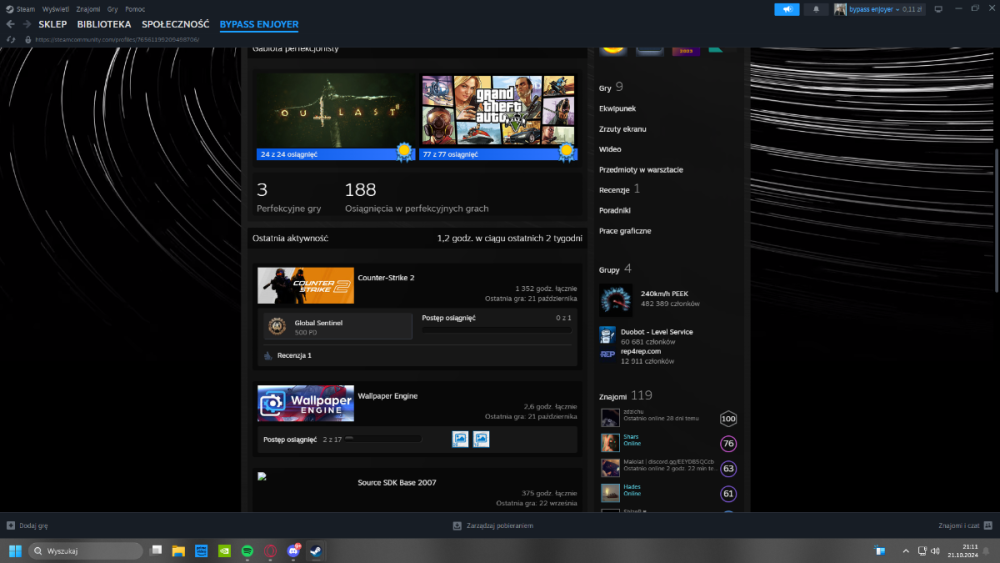This screenshot has height=563, width=1000.
Task: Open the Grand Theft Auto V thumbnail
Action: pyautogui.click(x=498, y=111)
